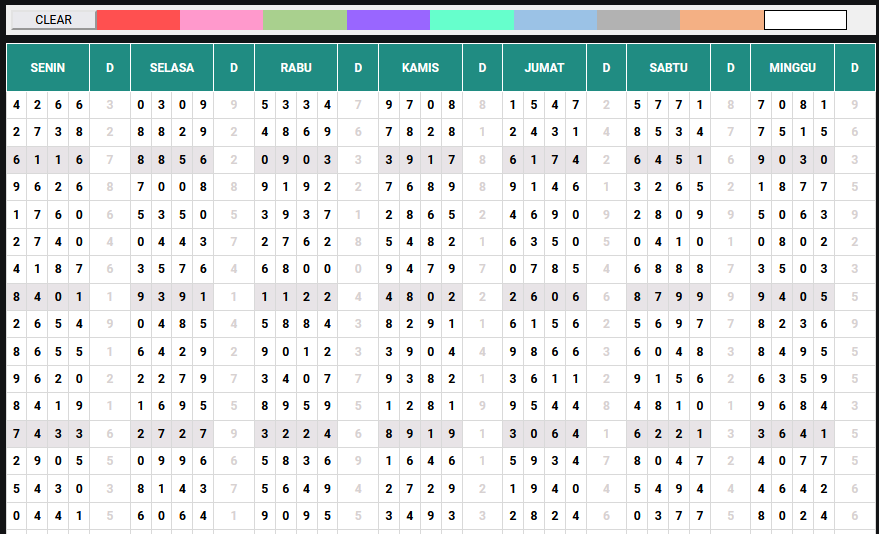Select the aqua mint color swatch
Image resolution: width=879 pixels, height=534 pixels.
coord(471,20)
